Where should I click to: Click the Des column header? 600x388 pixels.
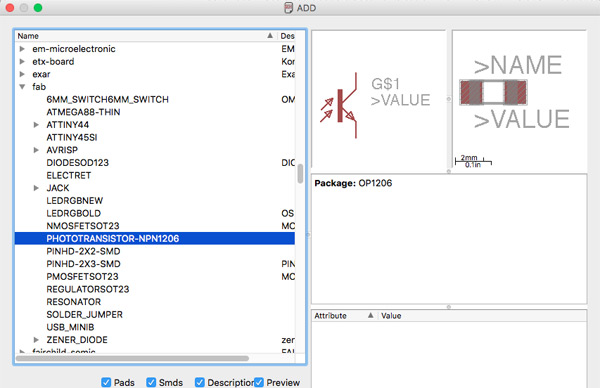287,36
